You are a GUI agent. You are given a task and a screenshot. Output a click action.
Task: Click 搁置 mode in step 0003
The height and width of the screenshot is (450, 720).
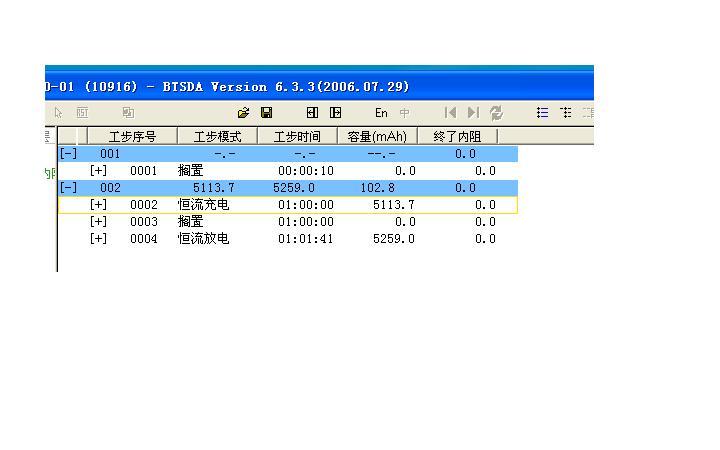coord(191,221)
